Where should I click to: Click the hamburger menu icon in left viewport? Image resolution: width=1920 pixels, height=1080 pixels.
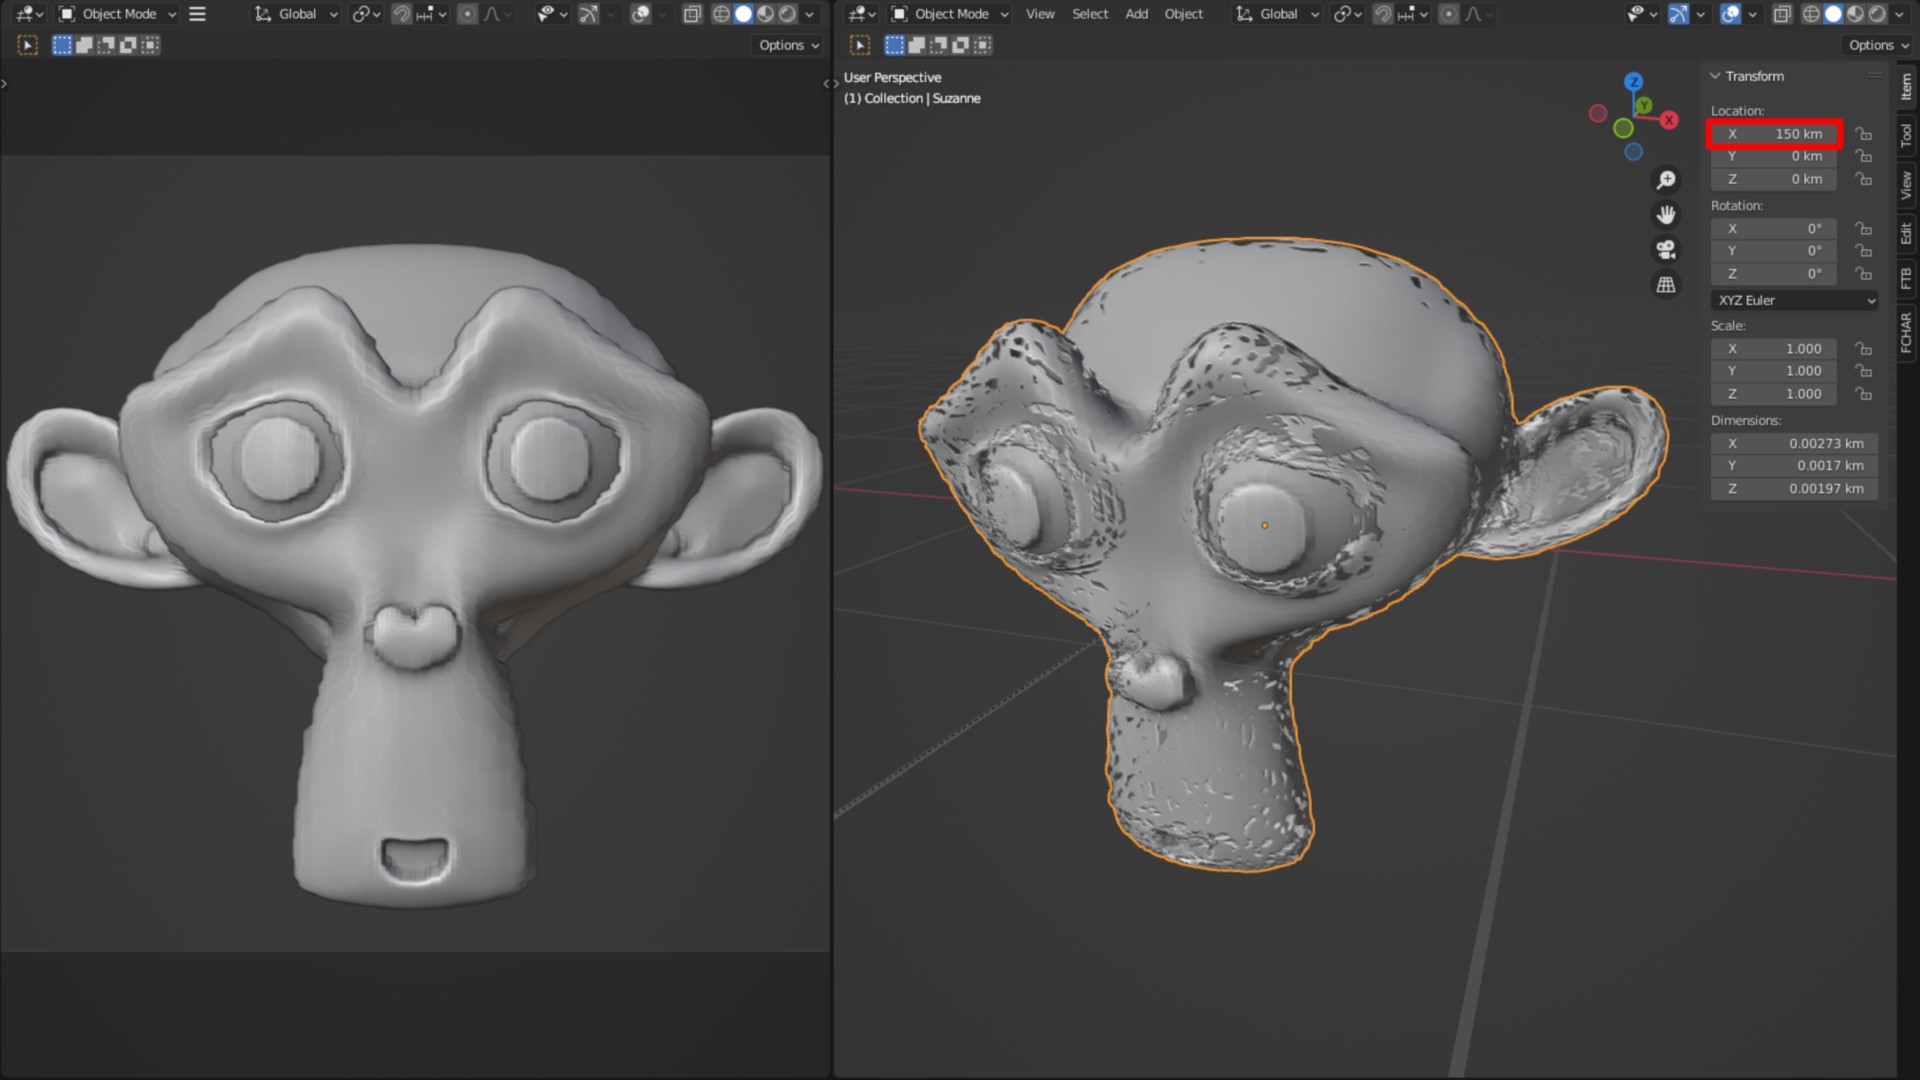pyautogui.click(x=197, y=14)
